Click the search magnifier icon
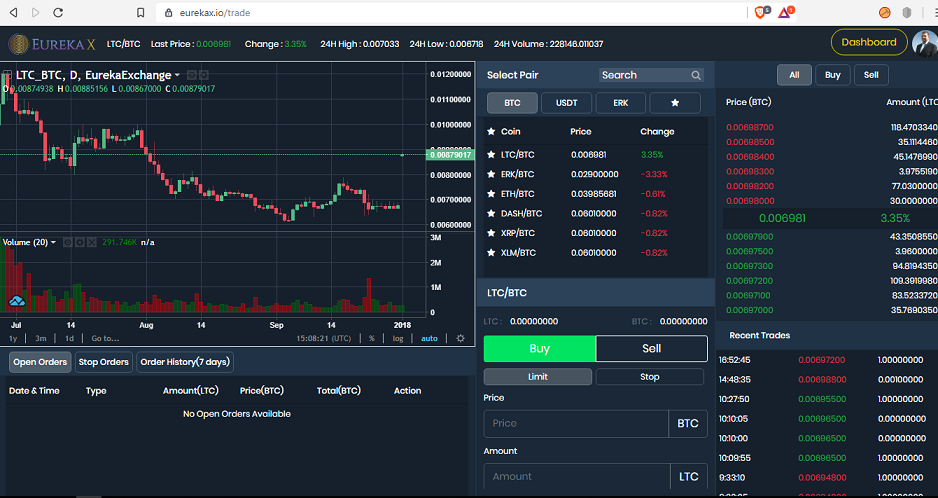 point(696,75)
